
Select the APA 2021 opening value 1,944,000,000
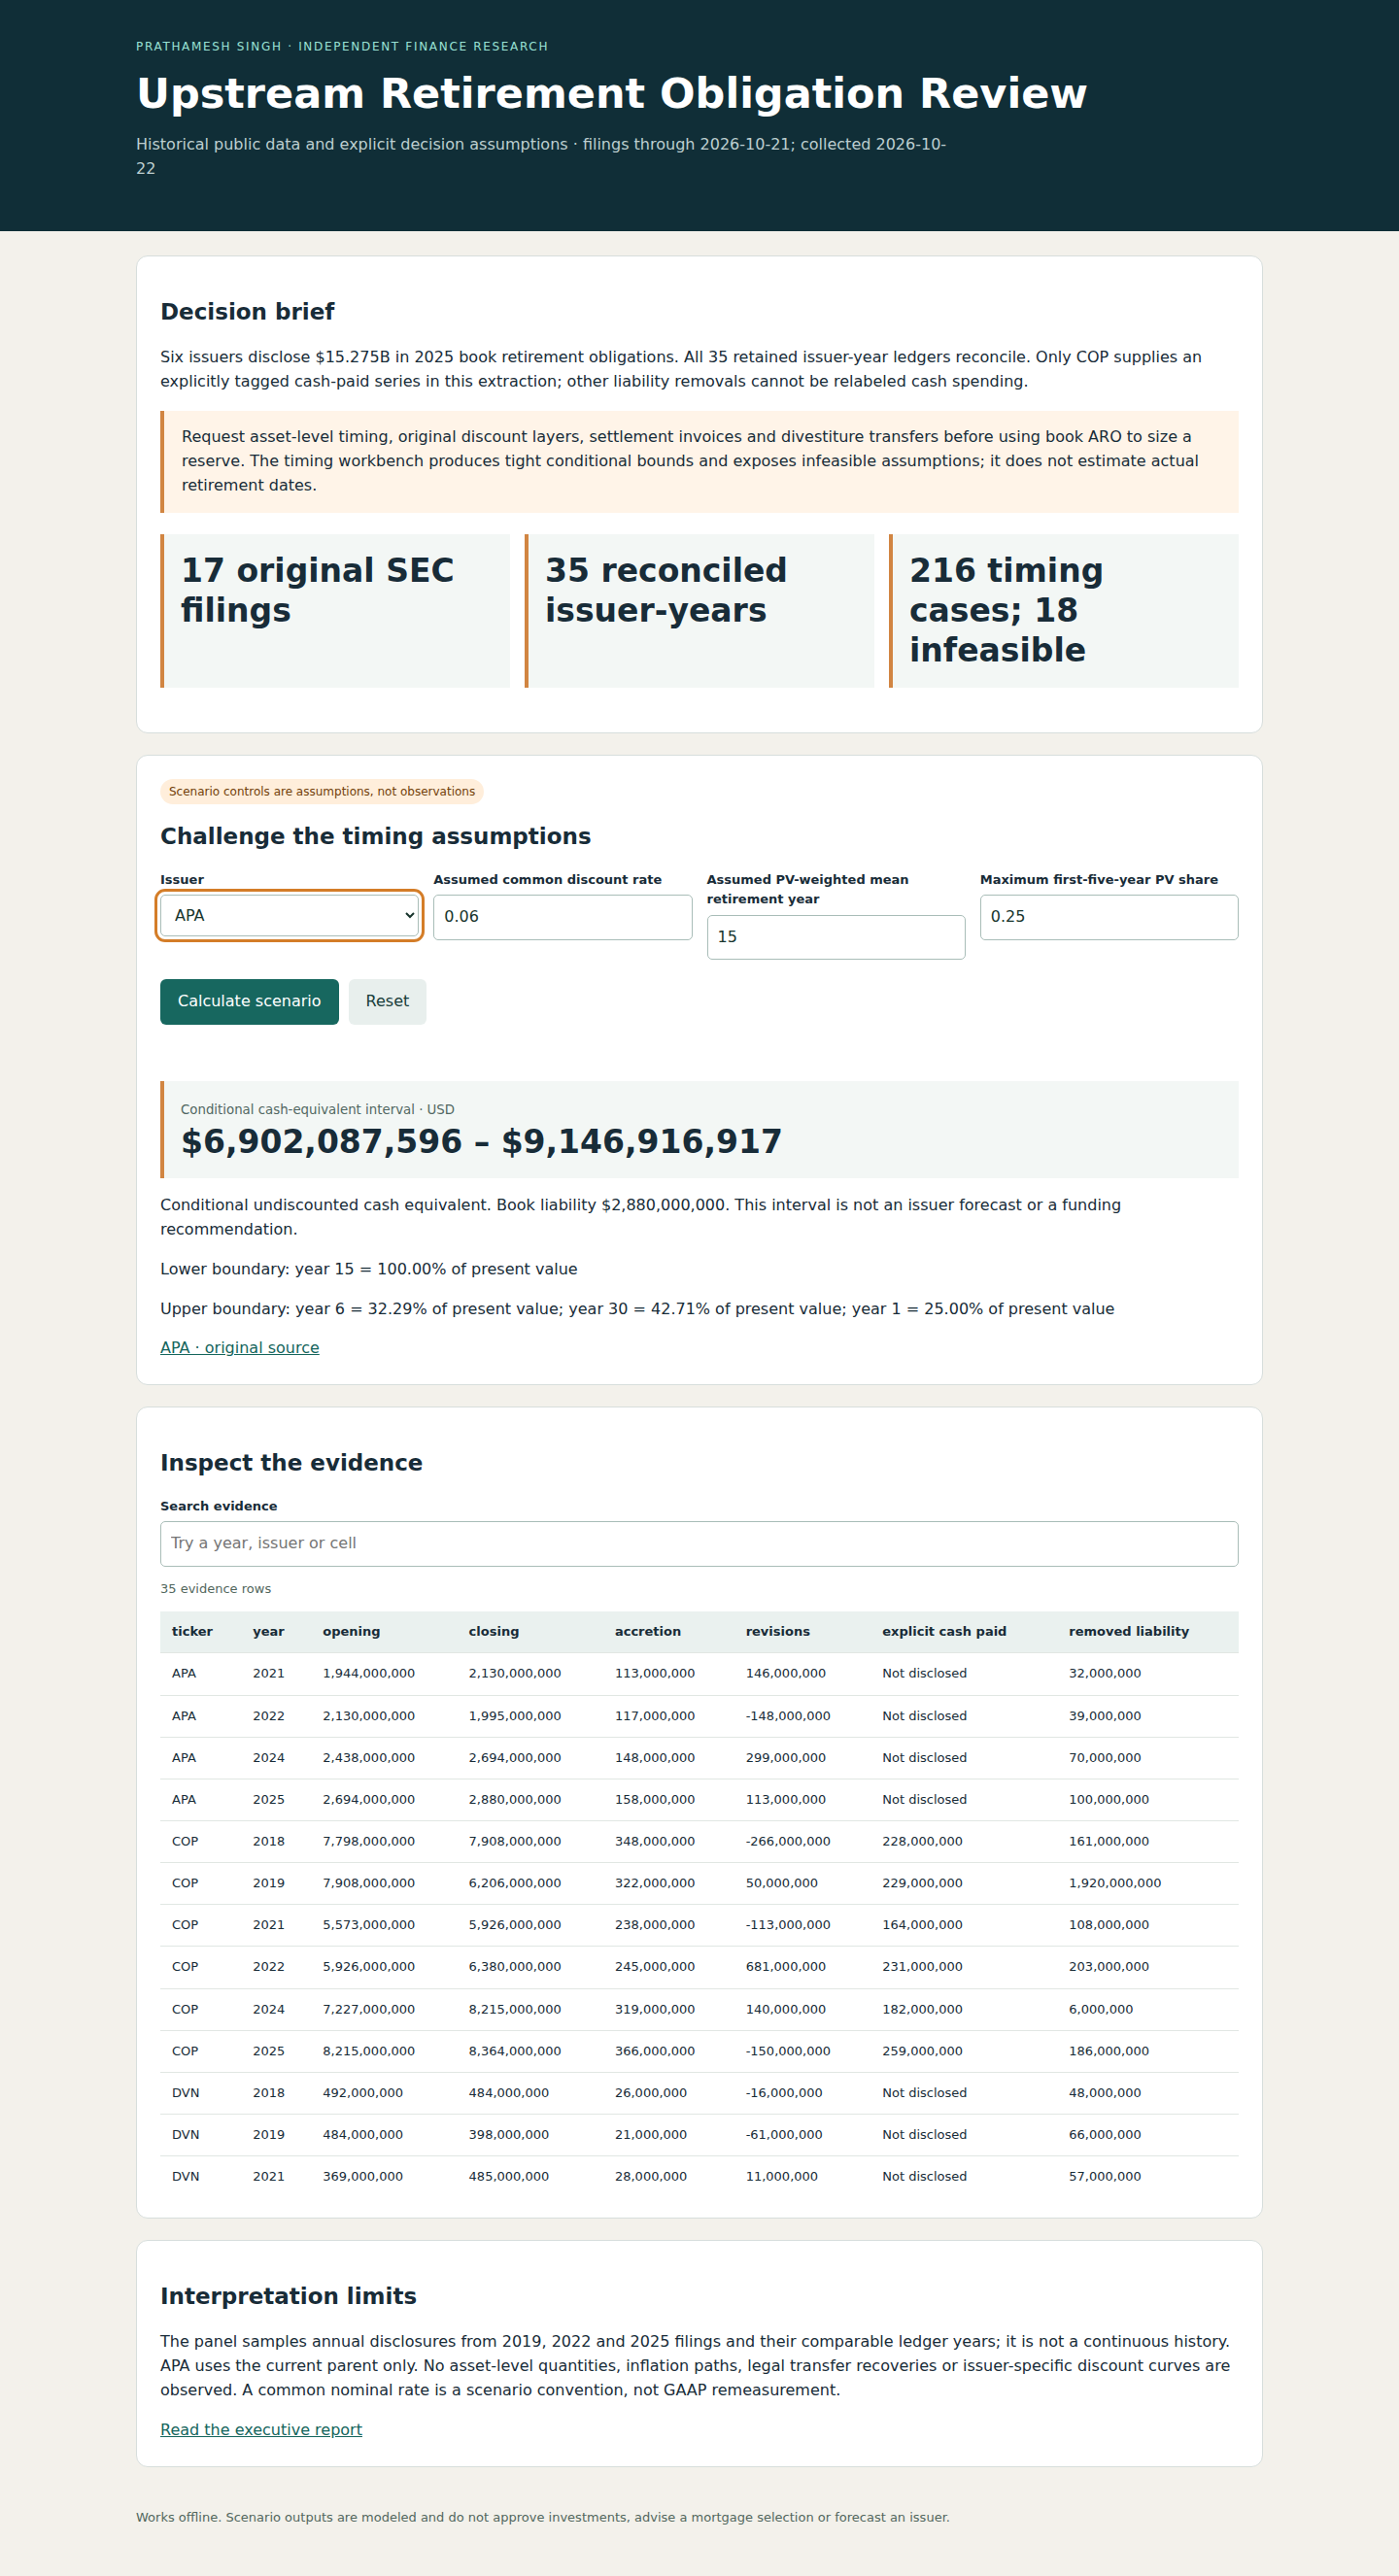pyautogui.click(x=368, y=1673)
